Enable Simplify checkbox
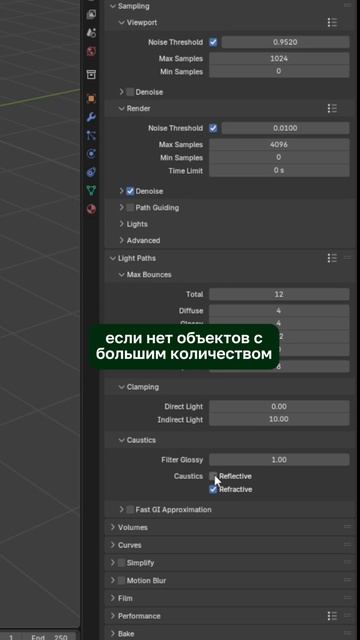Viewport: 360px width, 640px height. pos(121,563)
